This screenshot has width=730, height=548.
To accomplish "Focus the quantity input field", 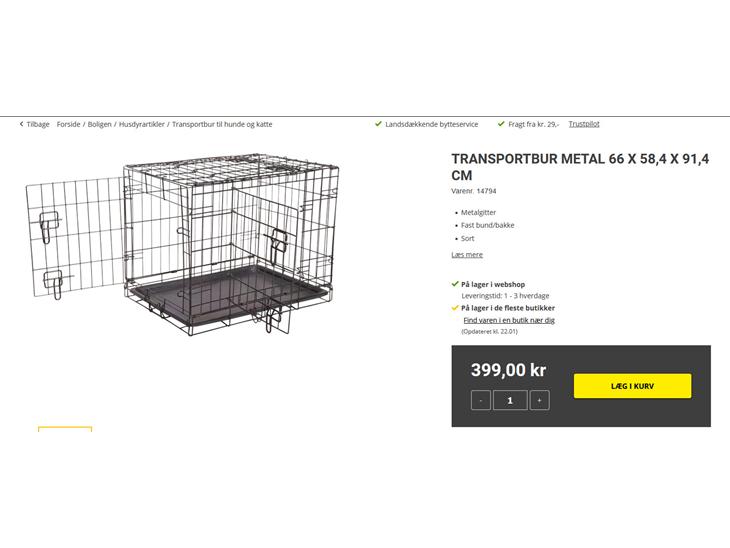I will coord(510,400).
